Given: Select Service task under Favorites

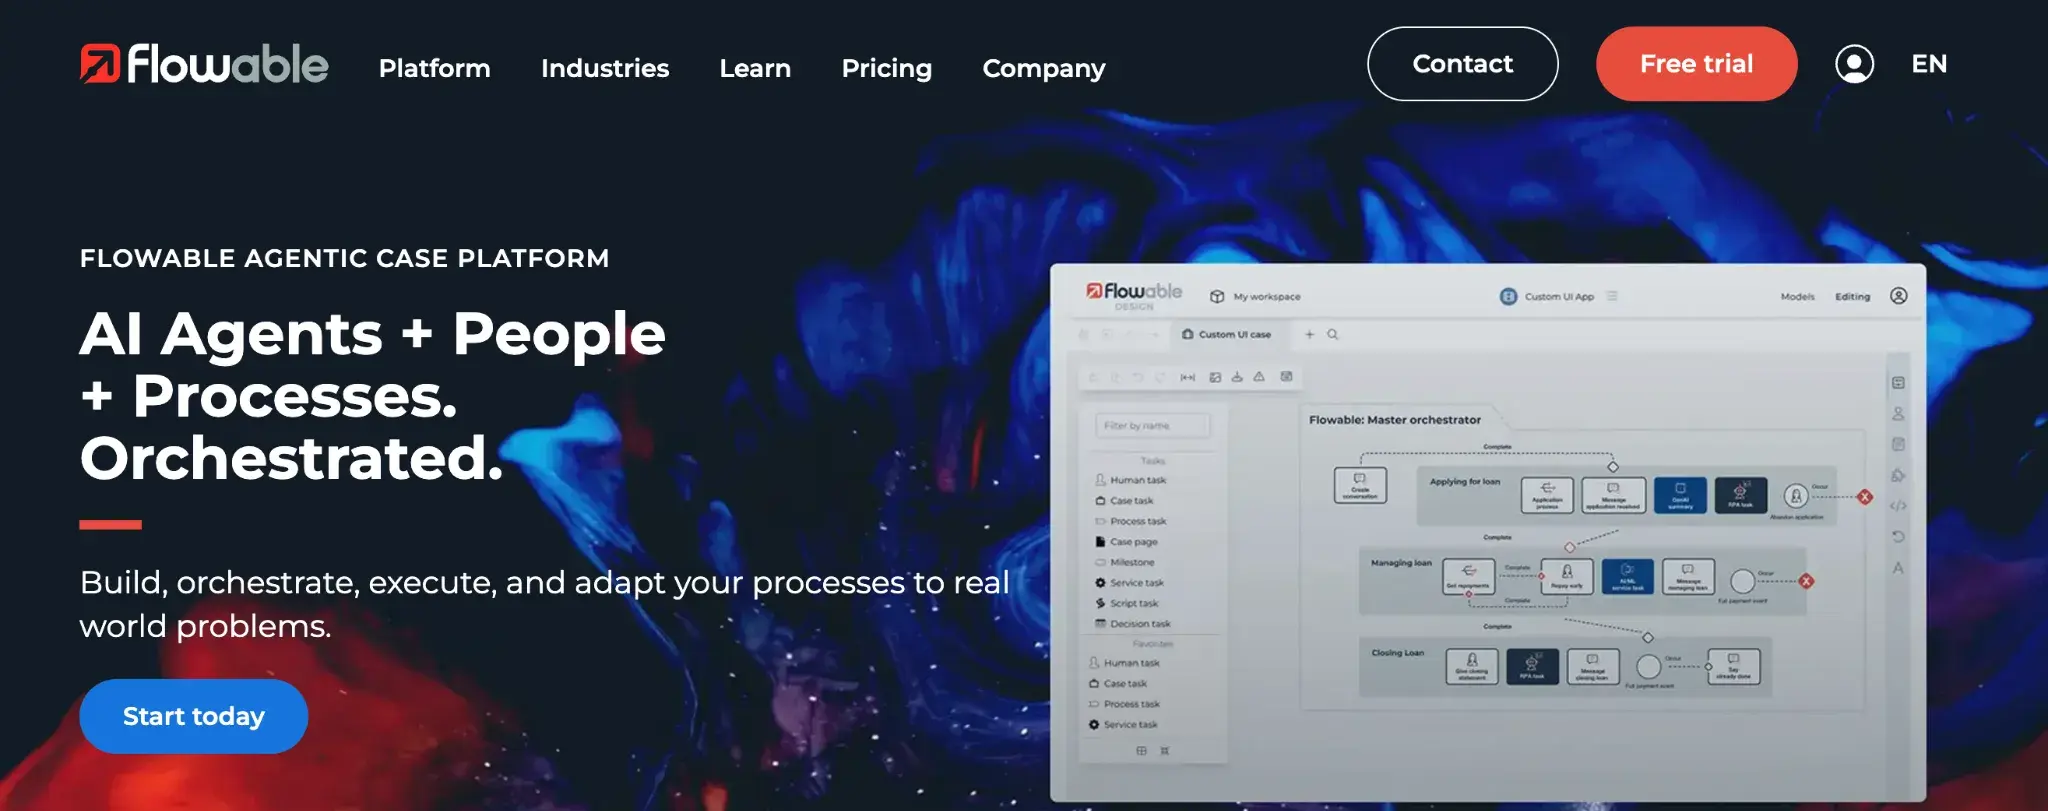Looking at the screenshot, I should tap(1123, 725).
